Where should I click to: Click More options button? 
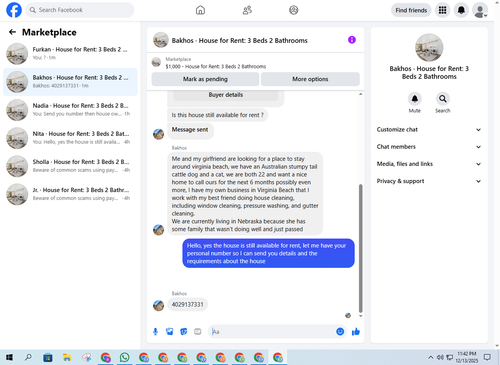(310, 79)
